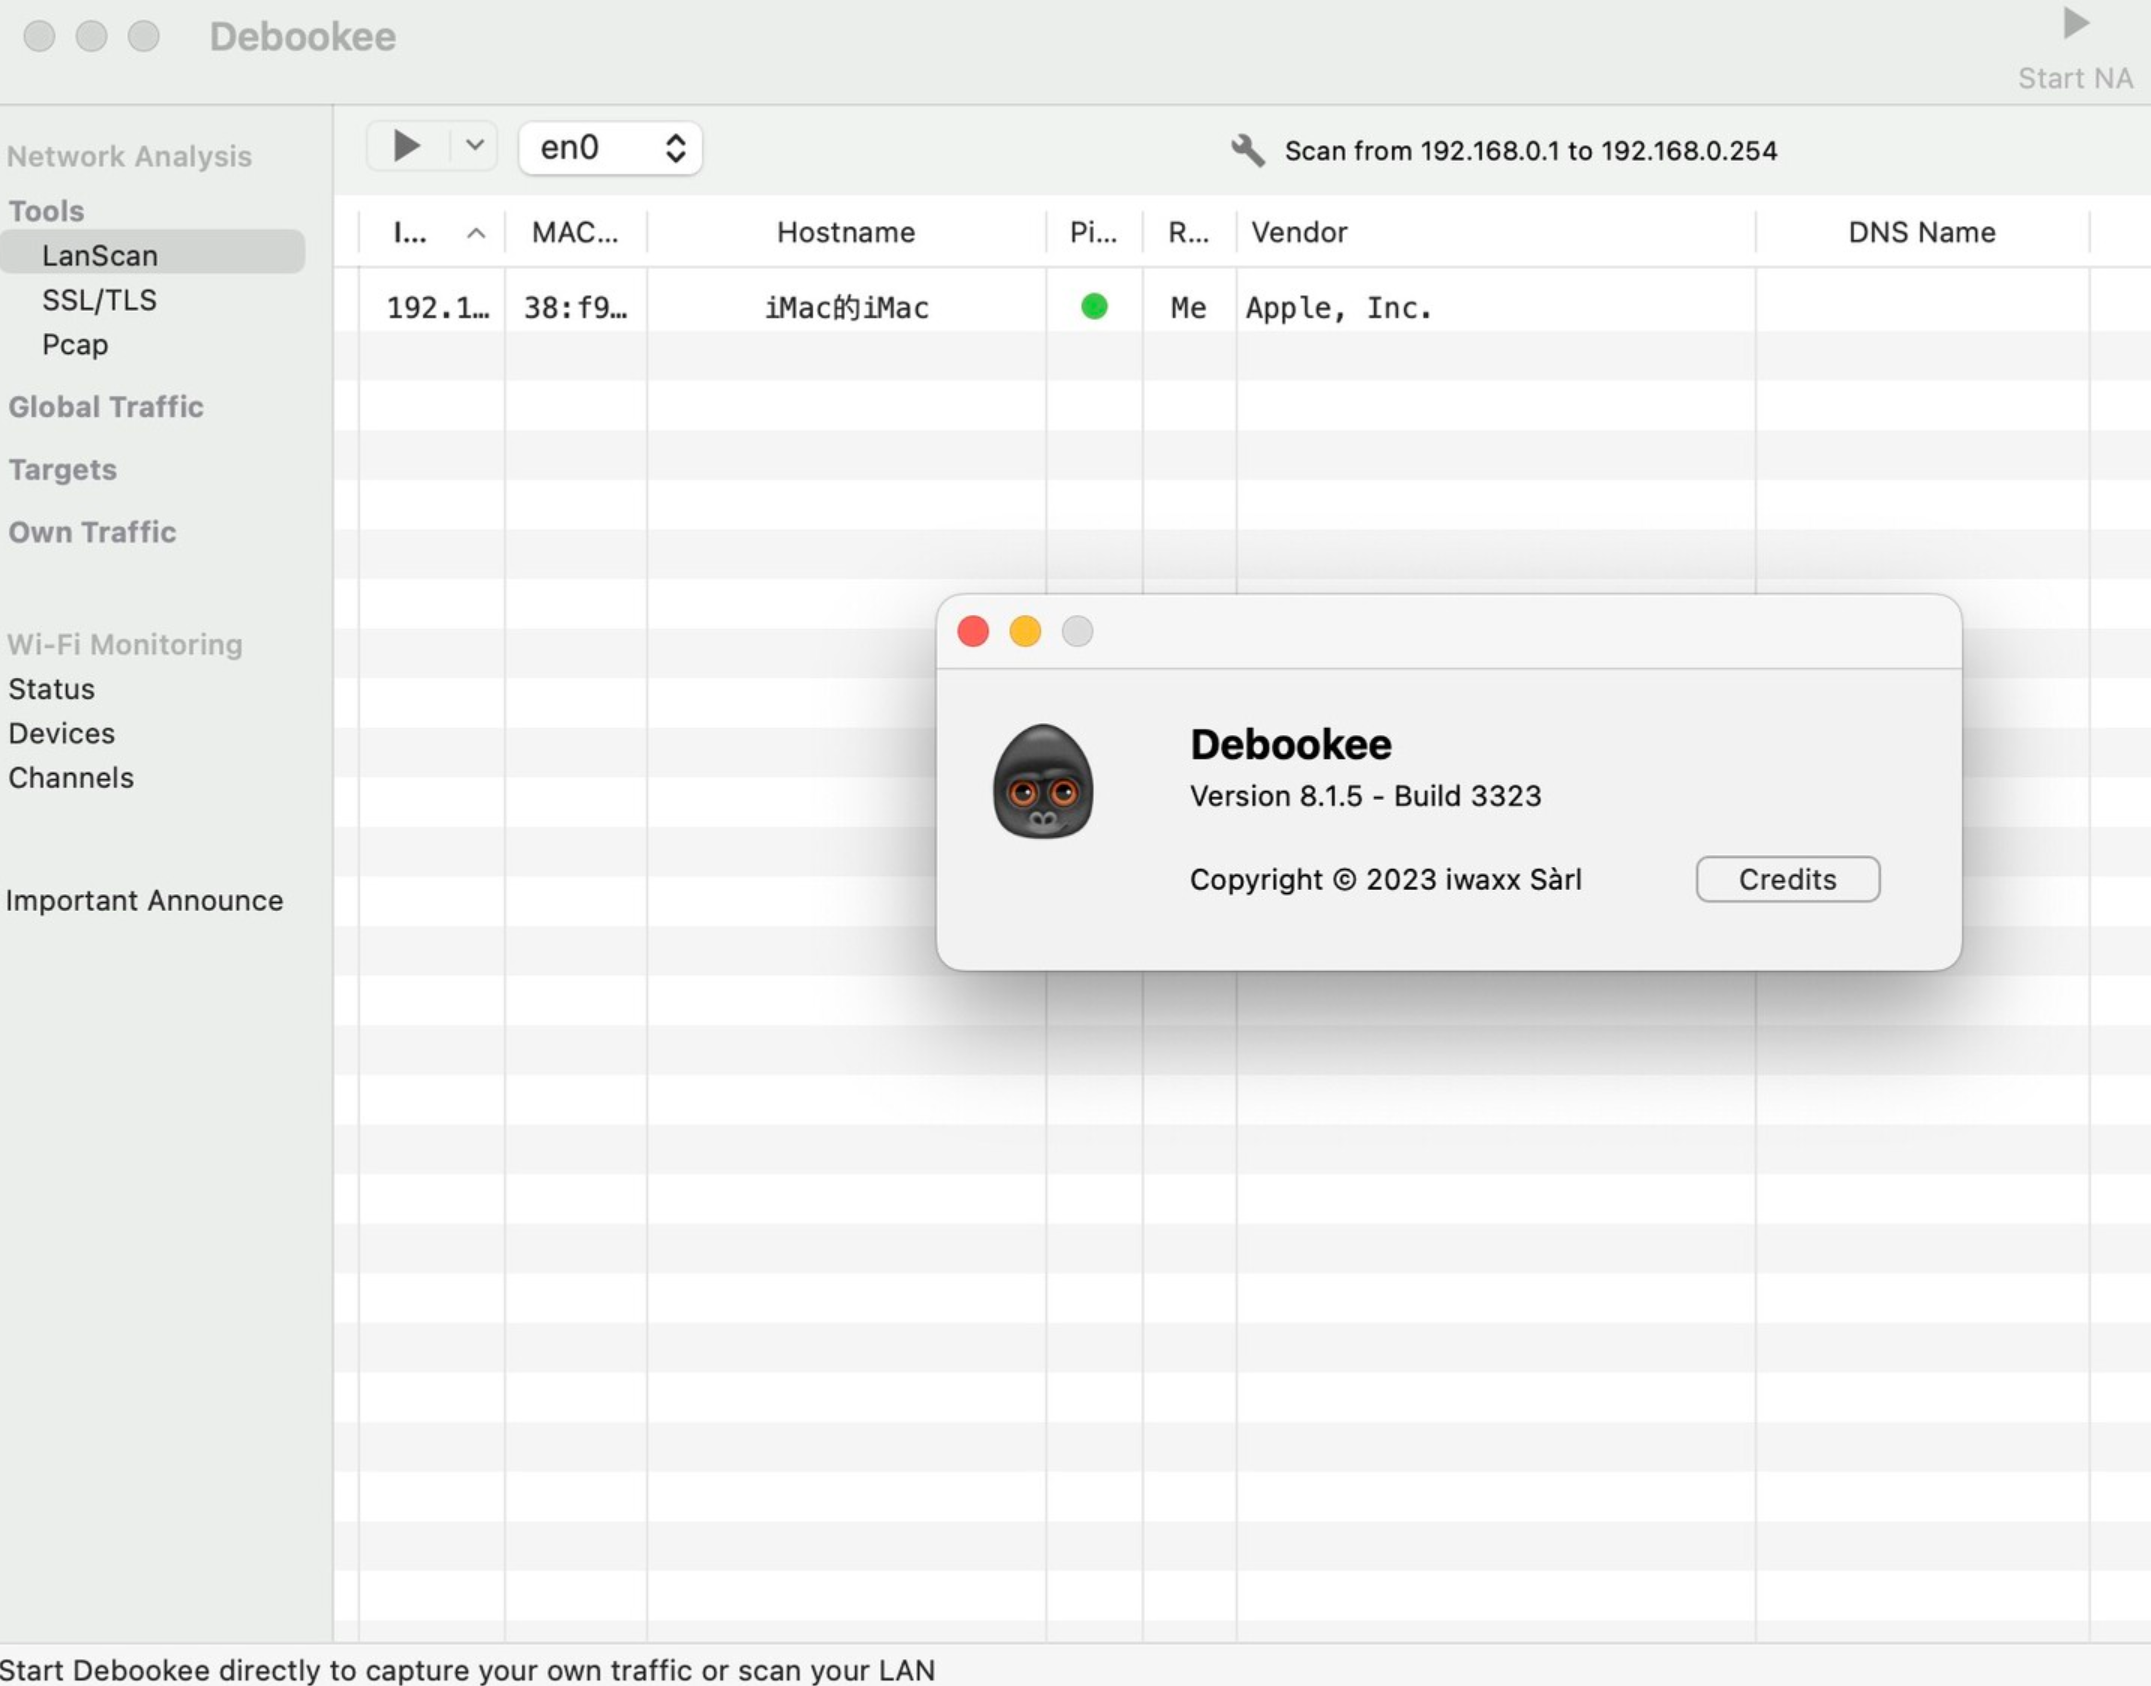Click the Wi-Fi Monitoring section header

click(x=125, y=644)
